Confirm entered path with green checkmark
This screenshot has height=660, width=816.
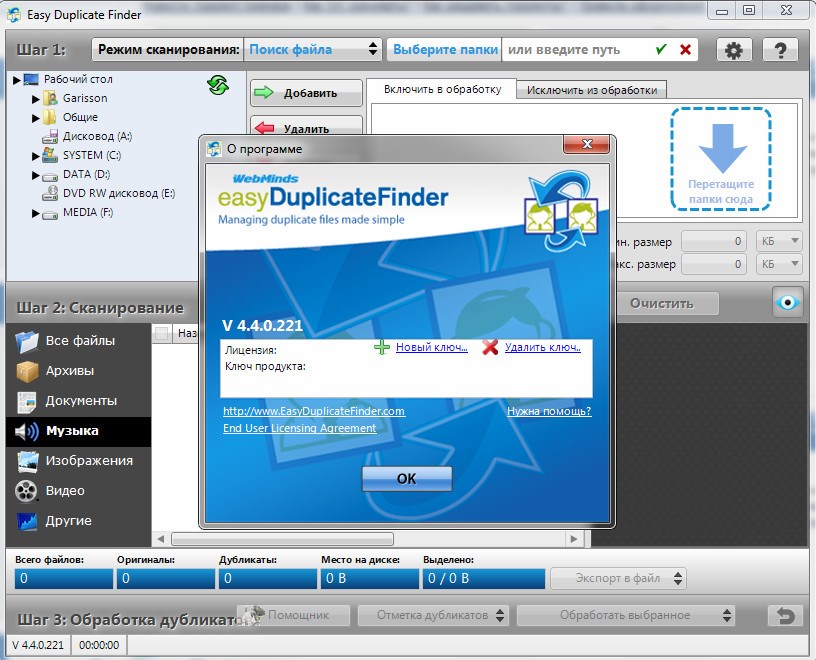[x=661, y=49]
